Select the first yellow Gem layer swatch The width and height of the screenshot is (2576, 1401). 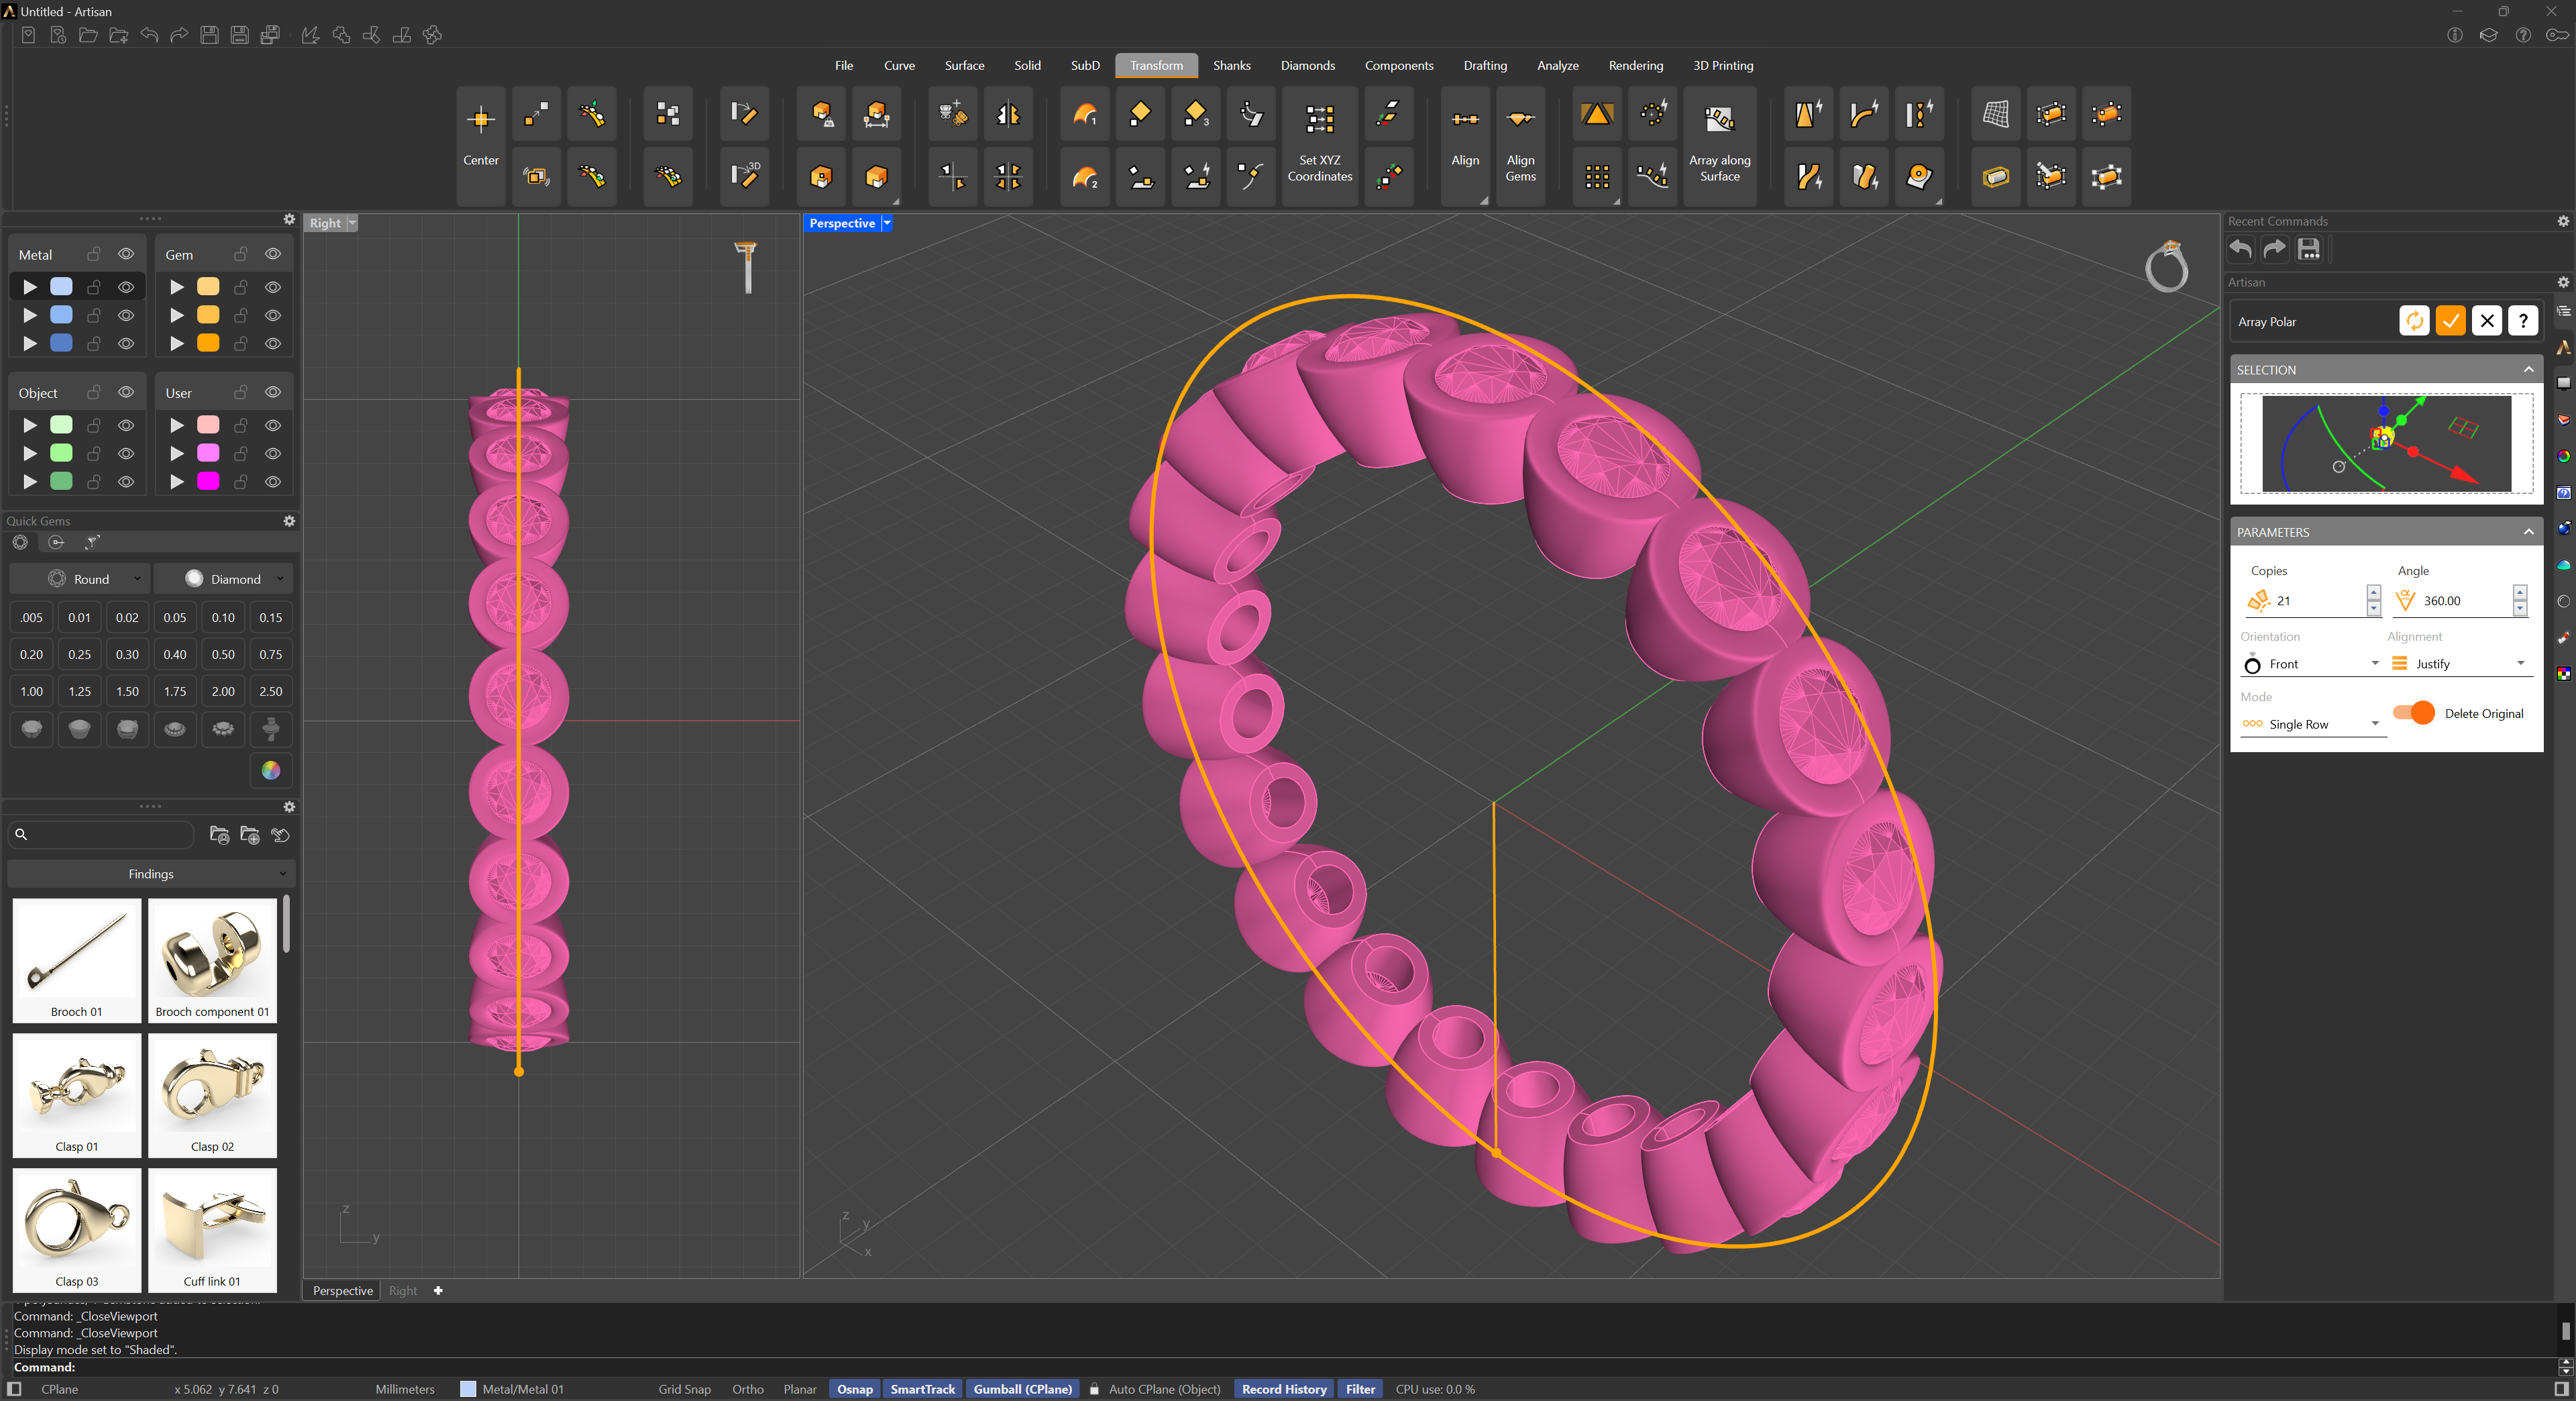pyautogui.click(x=208, y=287)
